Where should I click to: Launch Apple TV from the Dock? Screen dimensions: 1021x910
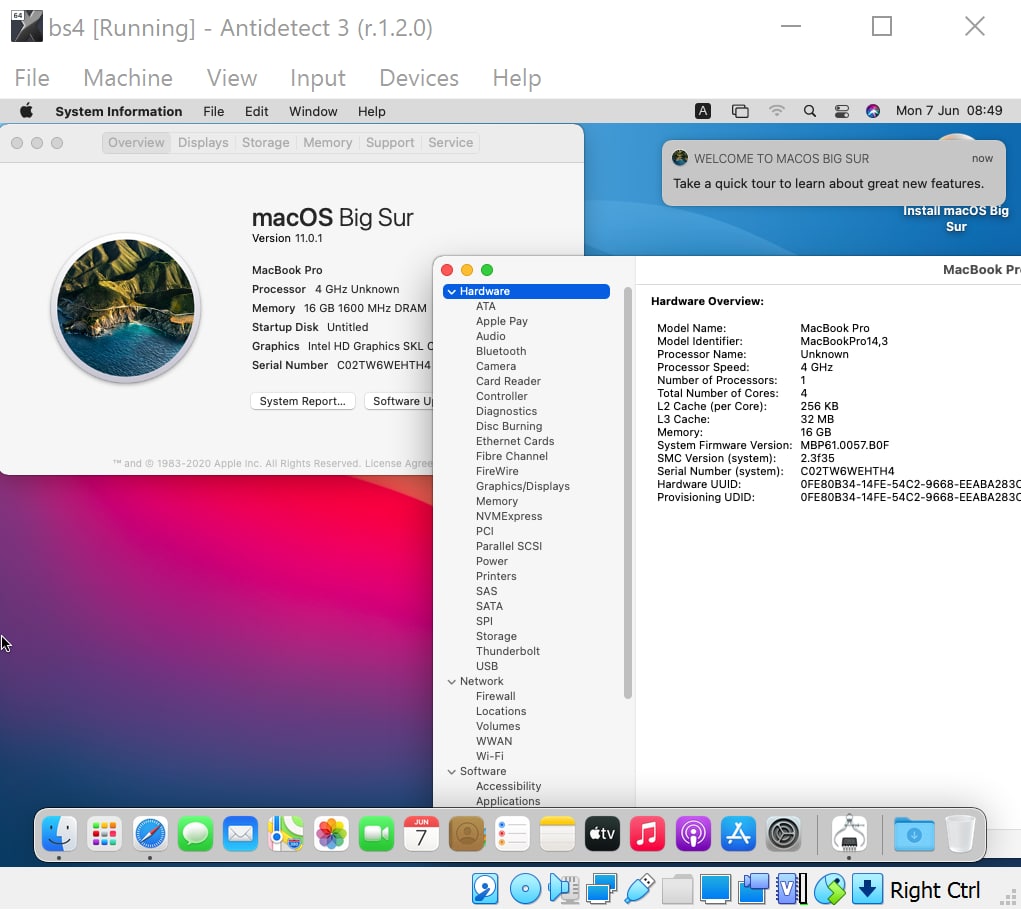602,833
